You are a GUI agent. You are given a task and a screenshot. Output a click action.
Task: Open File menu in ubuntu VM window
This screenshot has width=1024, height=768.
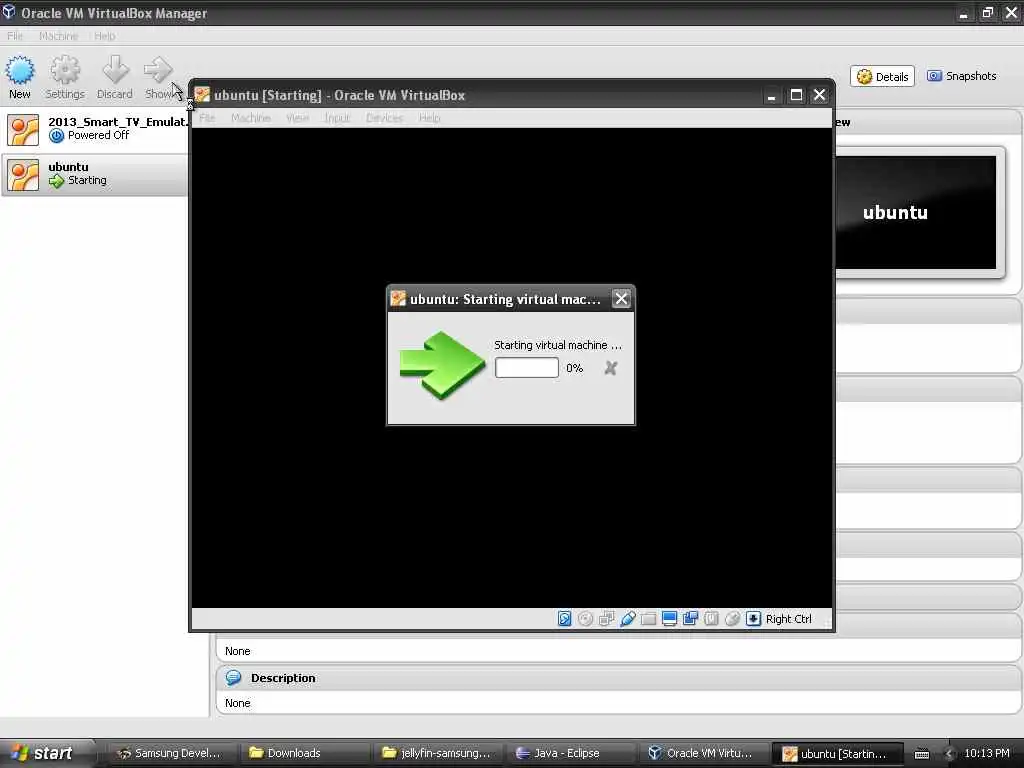coord(207,118)
